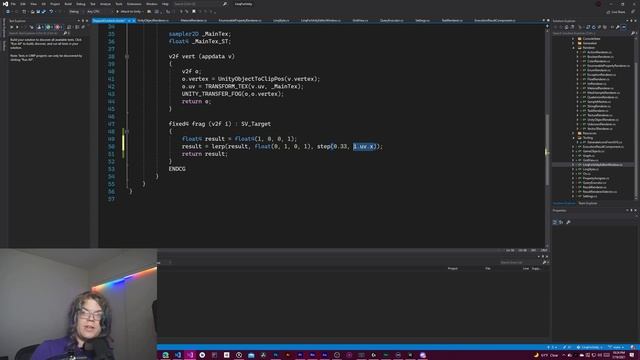Collapse the Renderers folder in Solution Explorer

pos(574,48)
